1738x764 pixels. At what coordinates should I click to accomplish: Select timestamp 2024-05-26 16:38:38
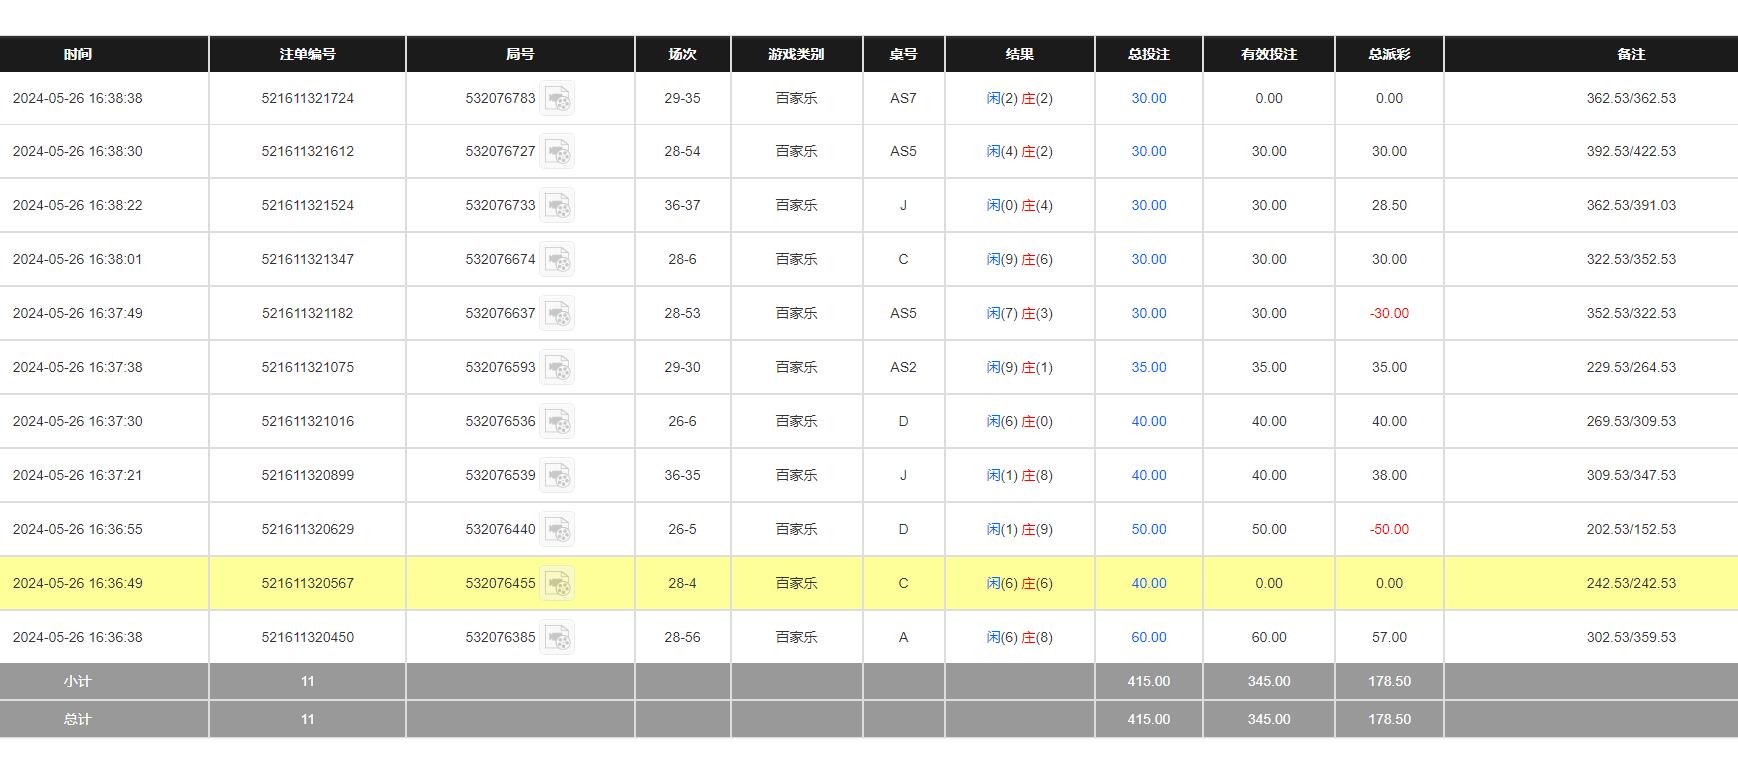pos(77,98)
